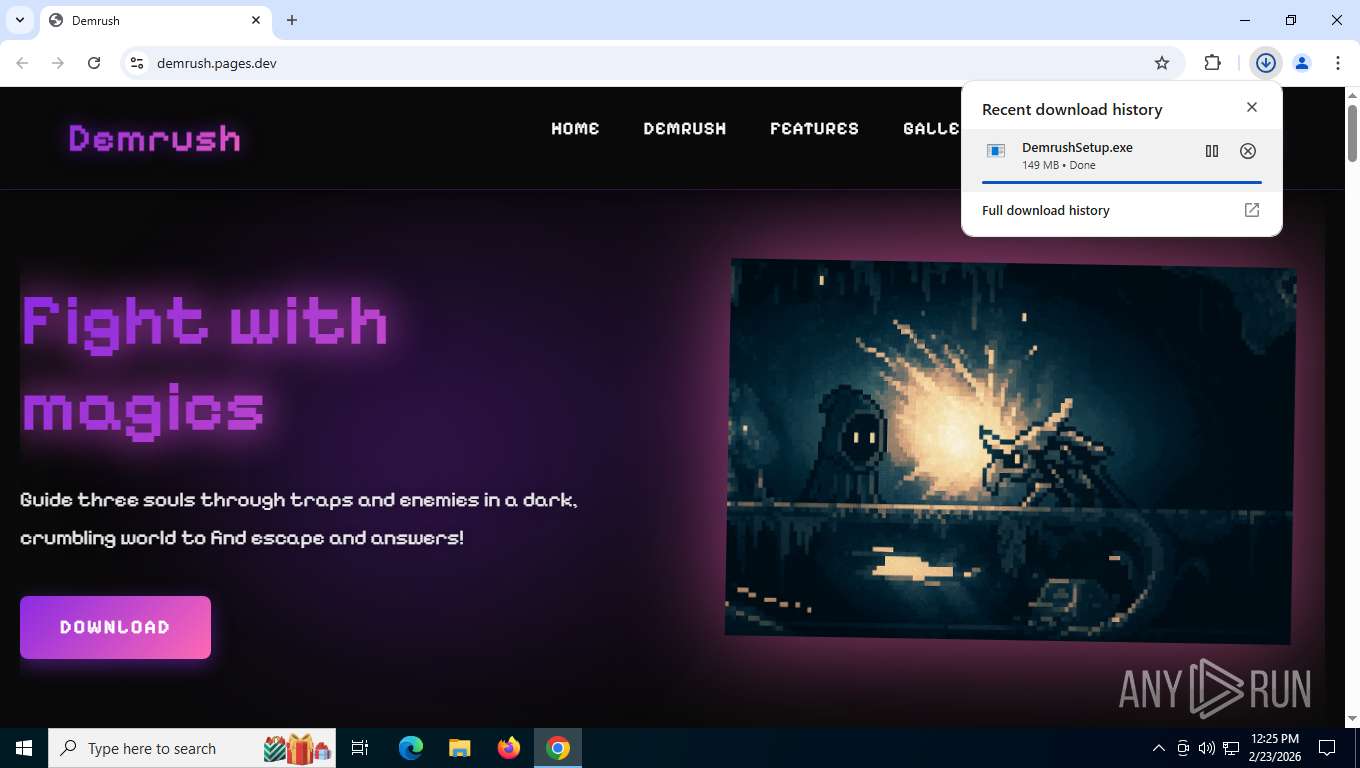
Task: Click the purple DOWNLOAD button
Action: pos(115,627)
